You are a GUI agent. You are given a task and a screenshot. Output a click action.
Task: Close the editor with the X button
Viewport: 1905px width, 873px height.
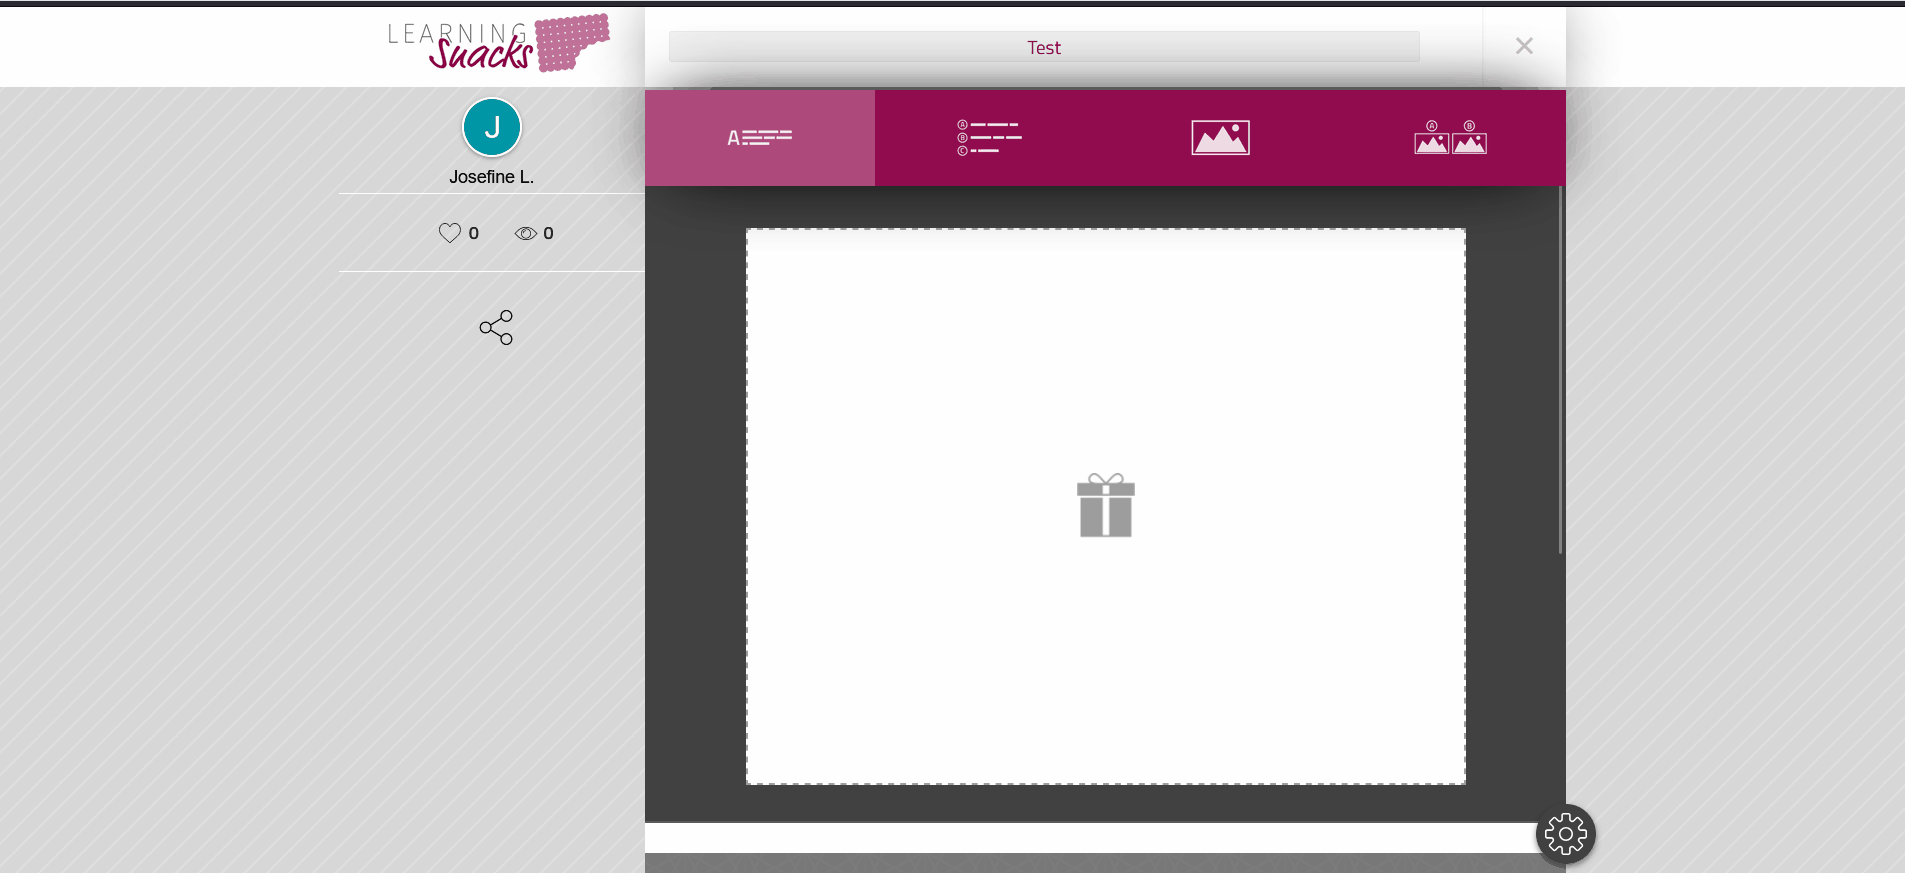(x=1524, y=46)
